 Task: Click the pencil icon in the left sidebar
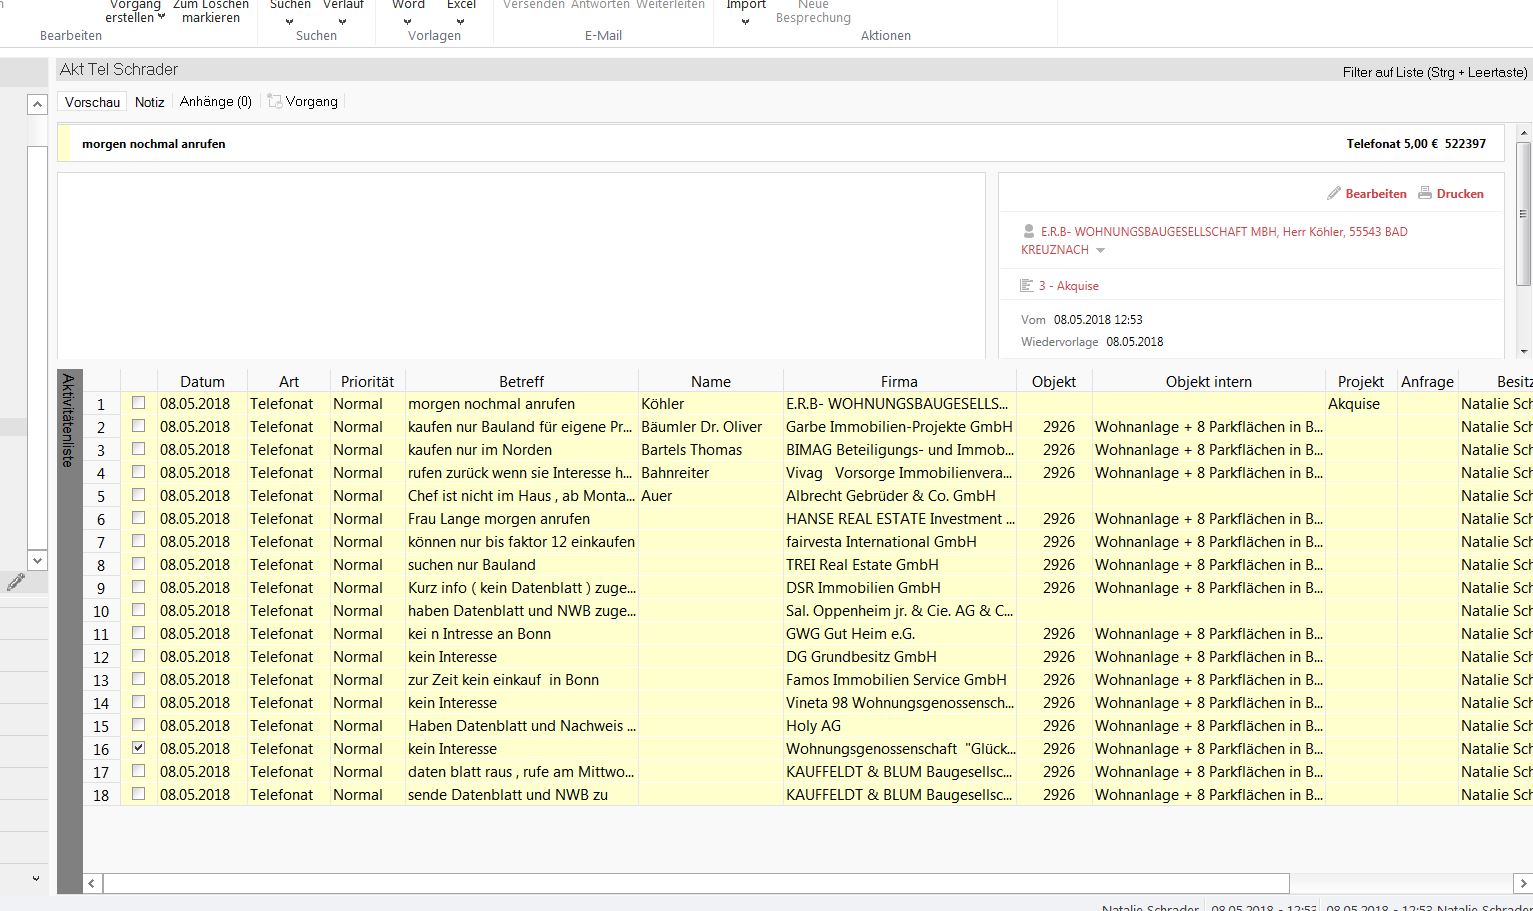click(x=16, y=581)
